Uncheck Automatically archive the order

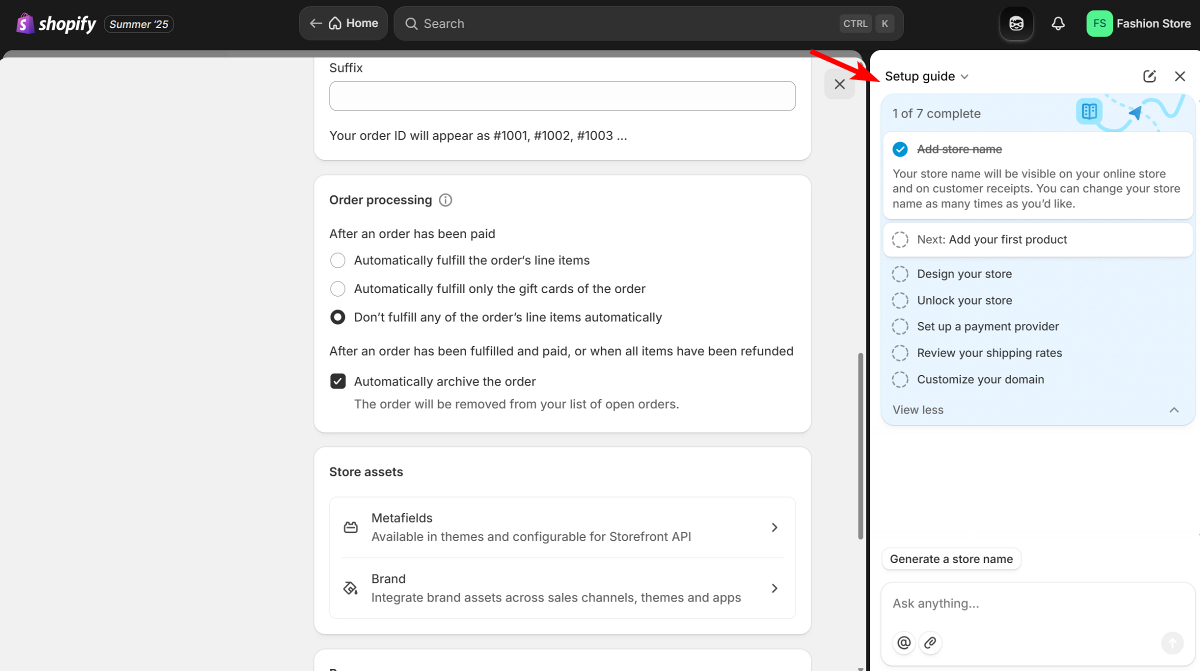click(x=338, y=381)
